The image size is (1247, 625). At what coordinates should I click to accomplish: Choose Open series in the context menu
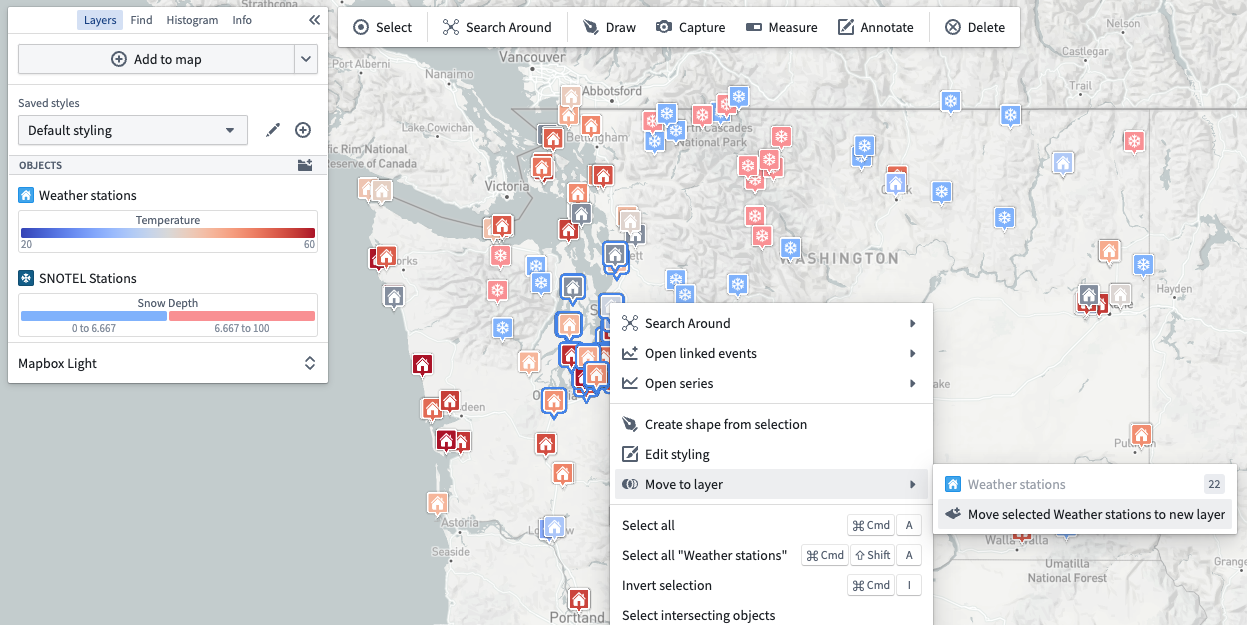[x=771, y=383]
